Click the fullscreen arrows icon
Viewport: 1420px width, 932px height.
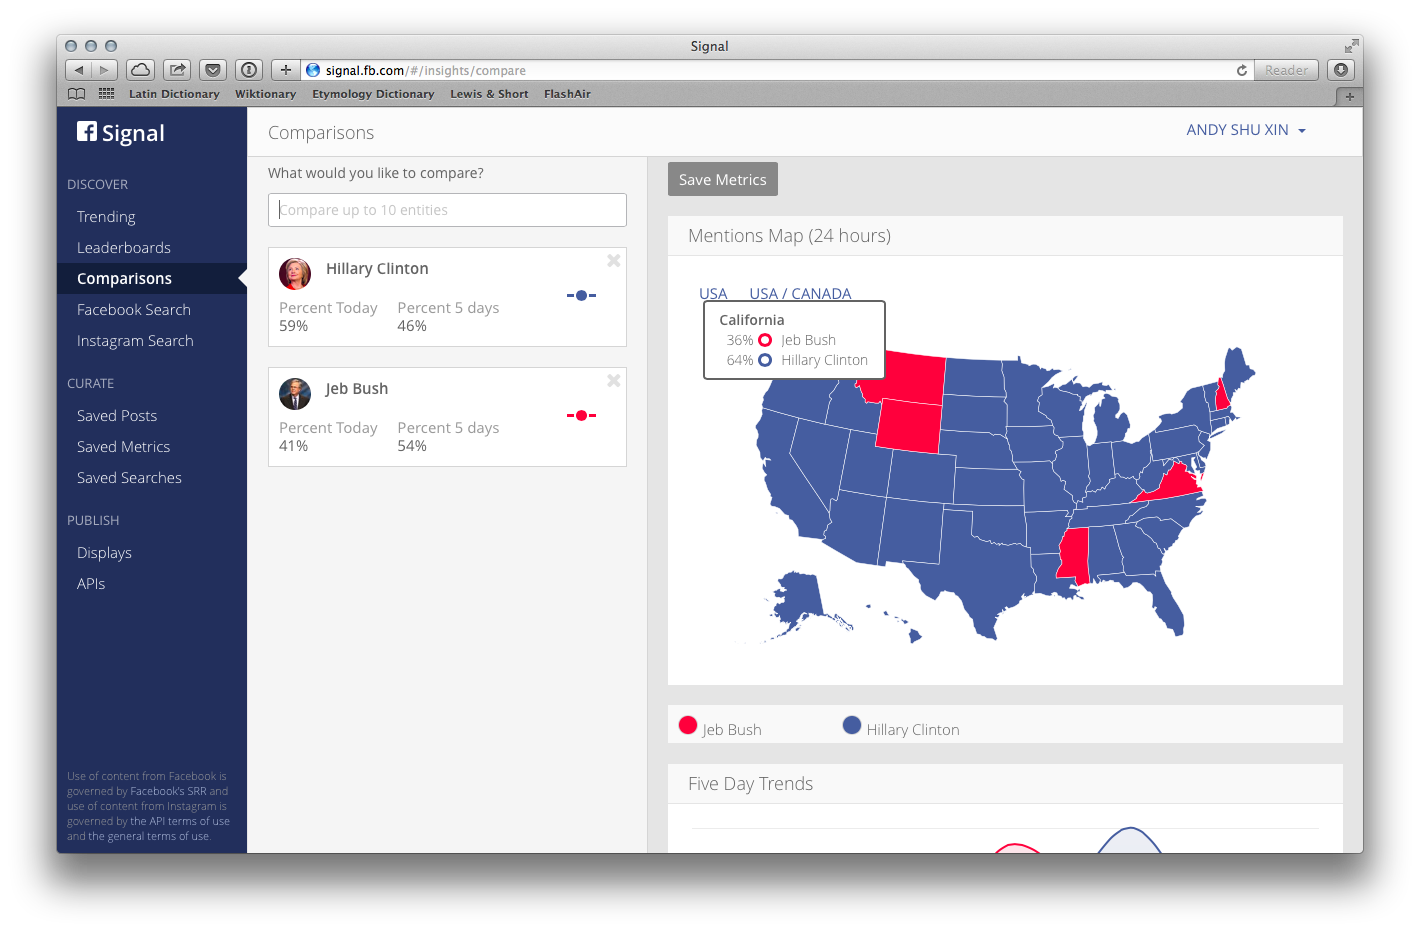click(x=1351, y=46)
